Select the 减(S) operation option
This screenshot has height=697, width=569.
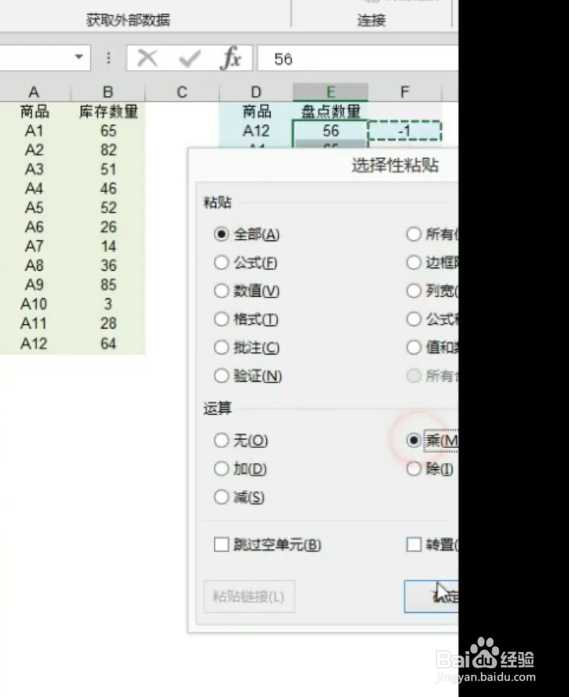(239, 497)
